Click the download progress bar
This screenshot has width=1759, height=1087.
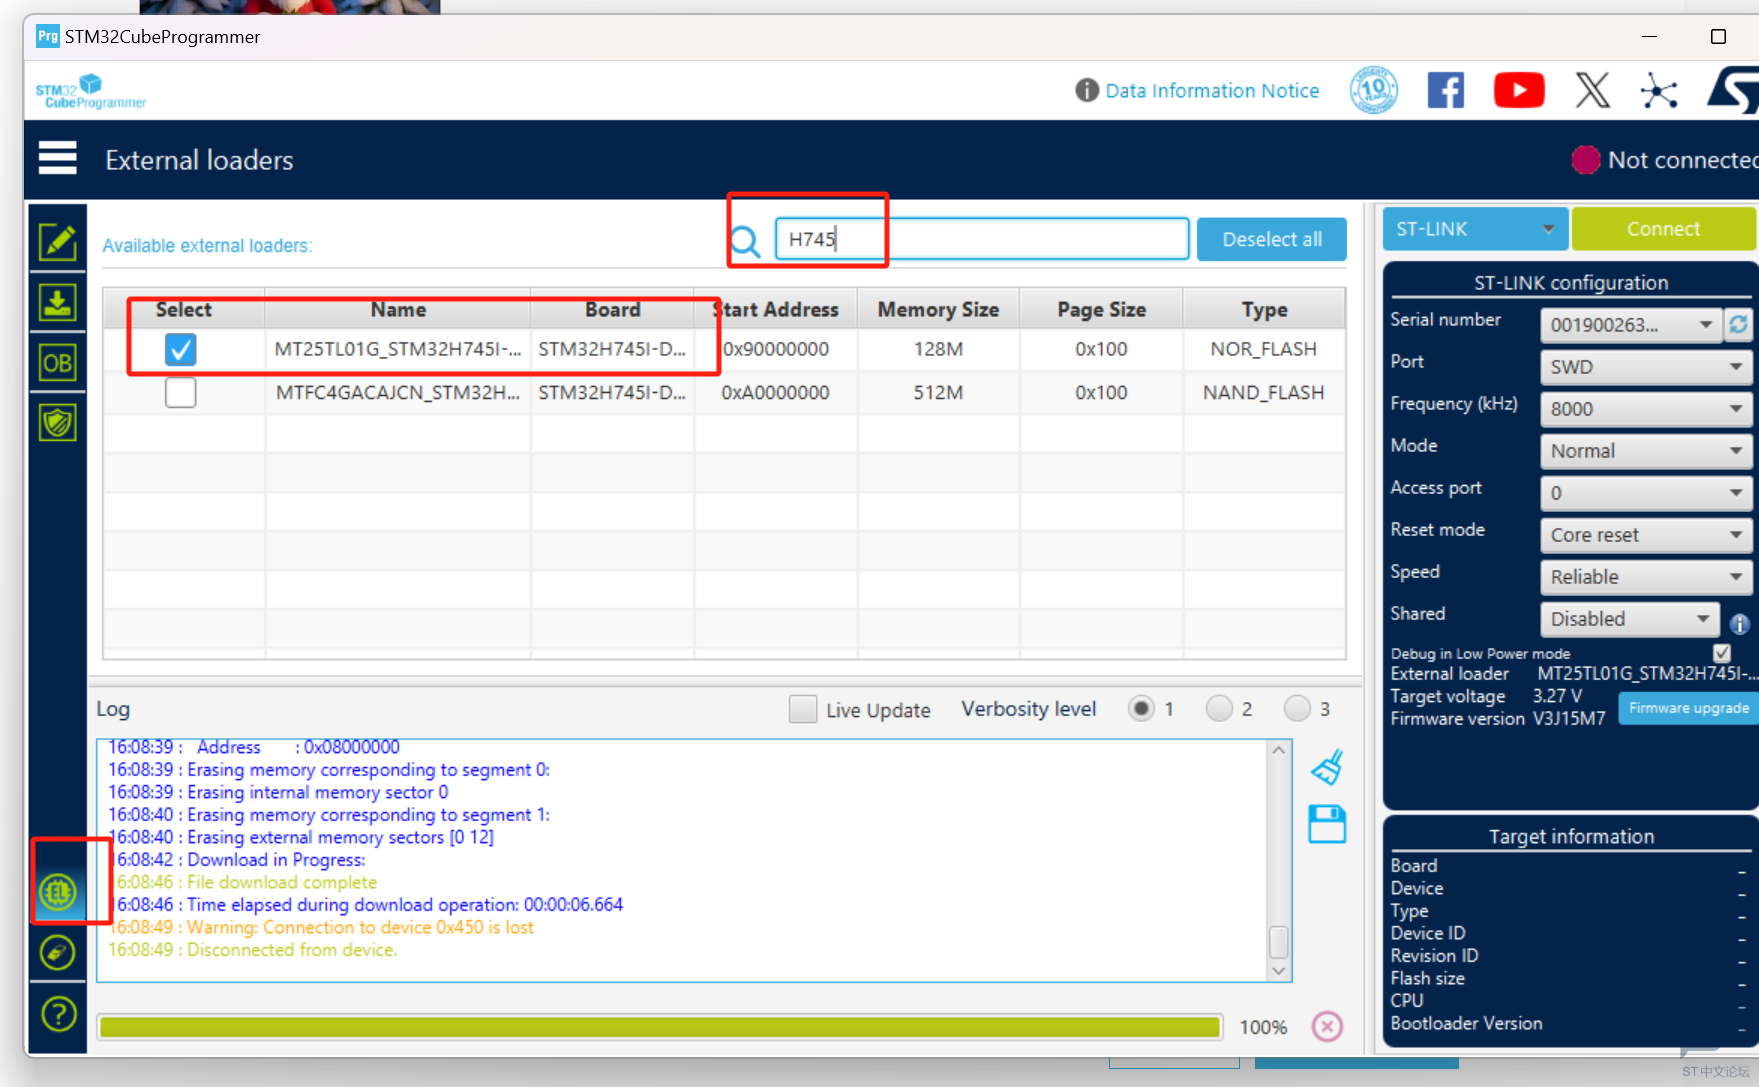tap(660, 1027)
